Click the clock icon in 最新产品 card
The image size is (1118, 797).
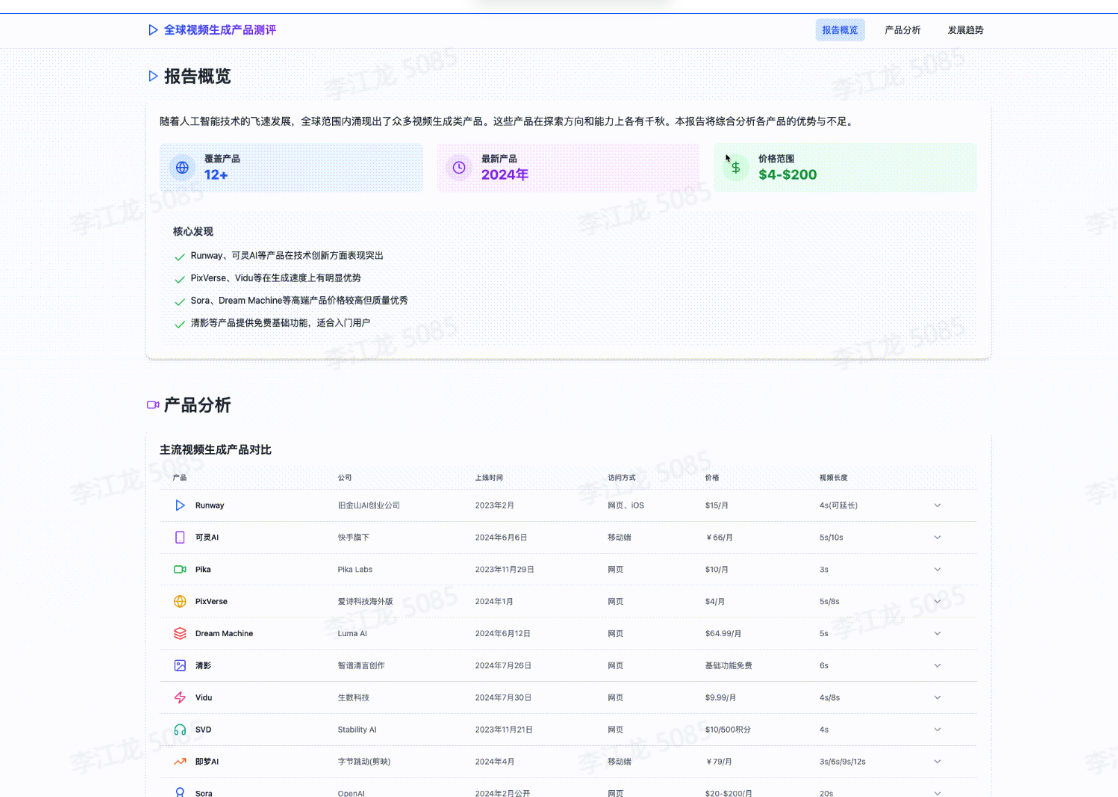tap(459, 168)
